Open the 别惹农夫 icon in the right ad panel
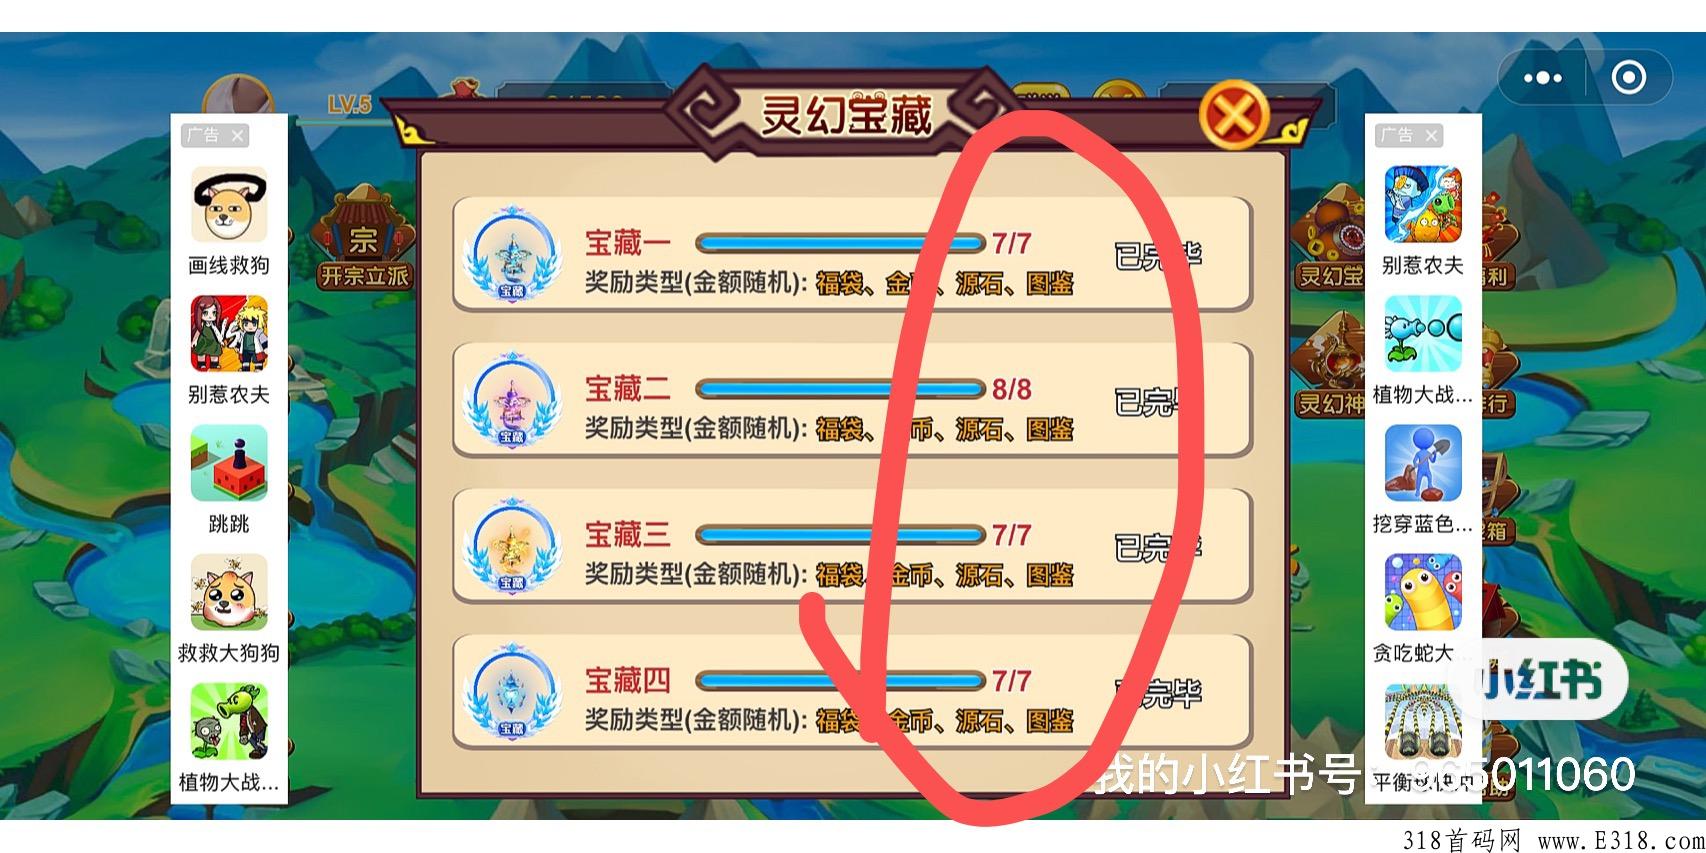 click(x=1423, y=206)
